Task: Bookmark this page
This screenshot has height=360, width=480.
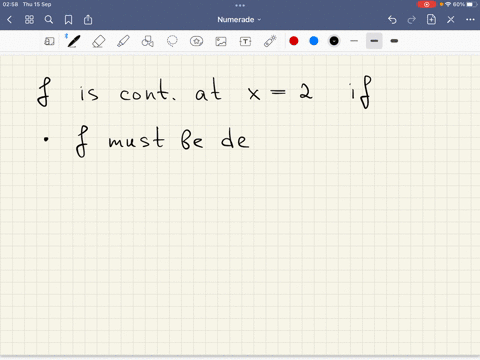Action: [x=68, y=20]
